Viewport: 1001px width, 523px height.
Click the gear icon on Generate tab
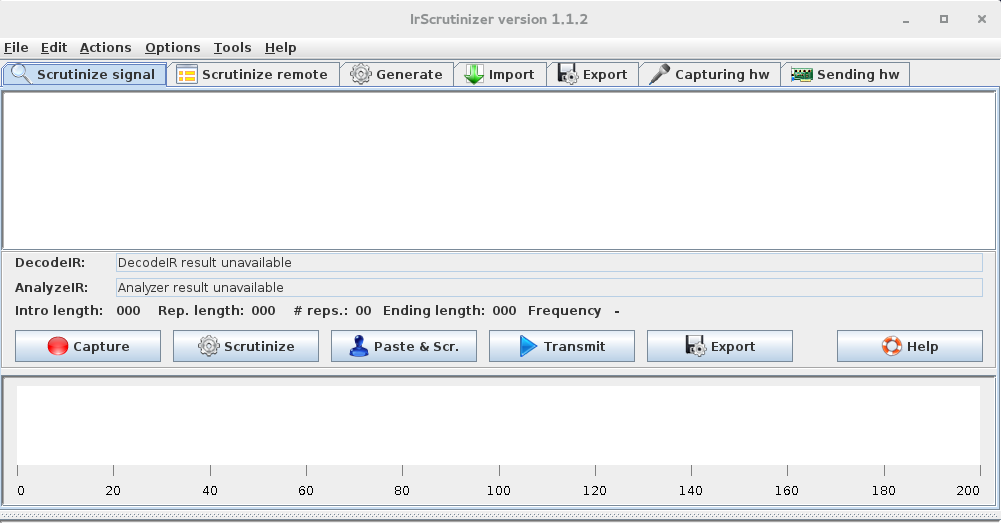point(361,74)
